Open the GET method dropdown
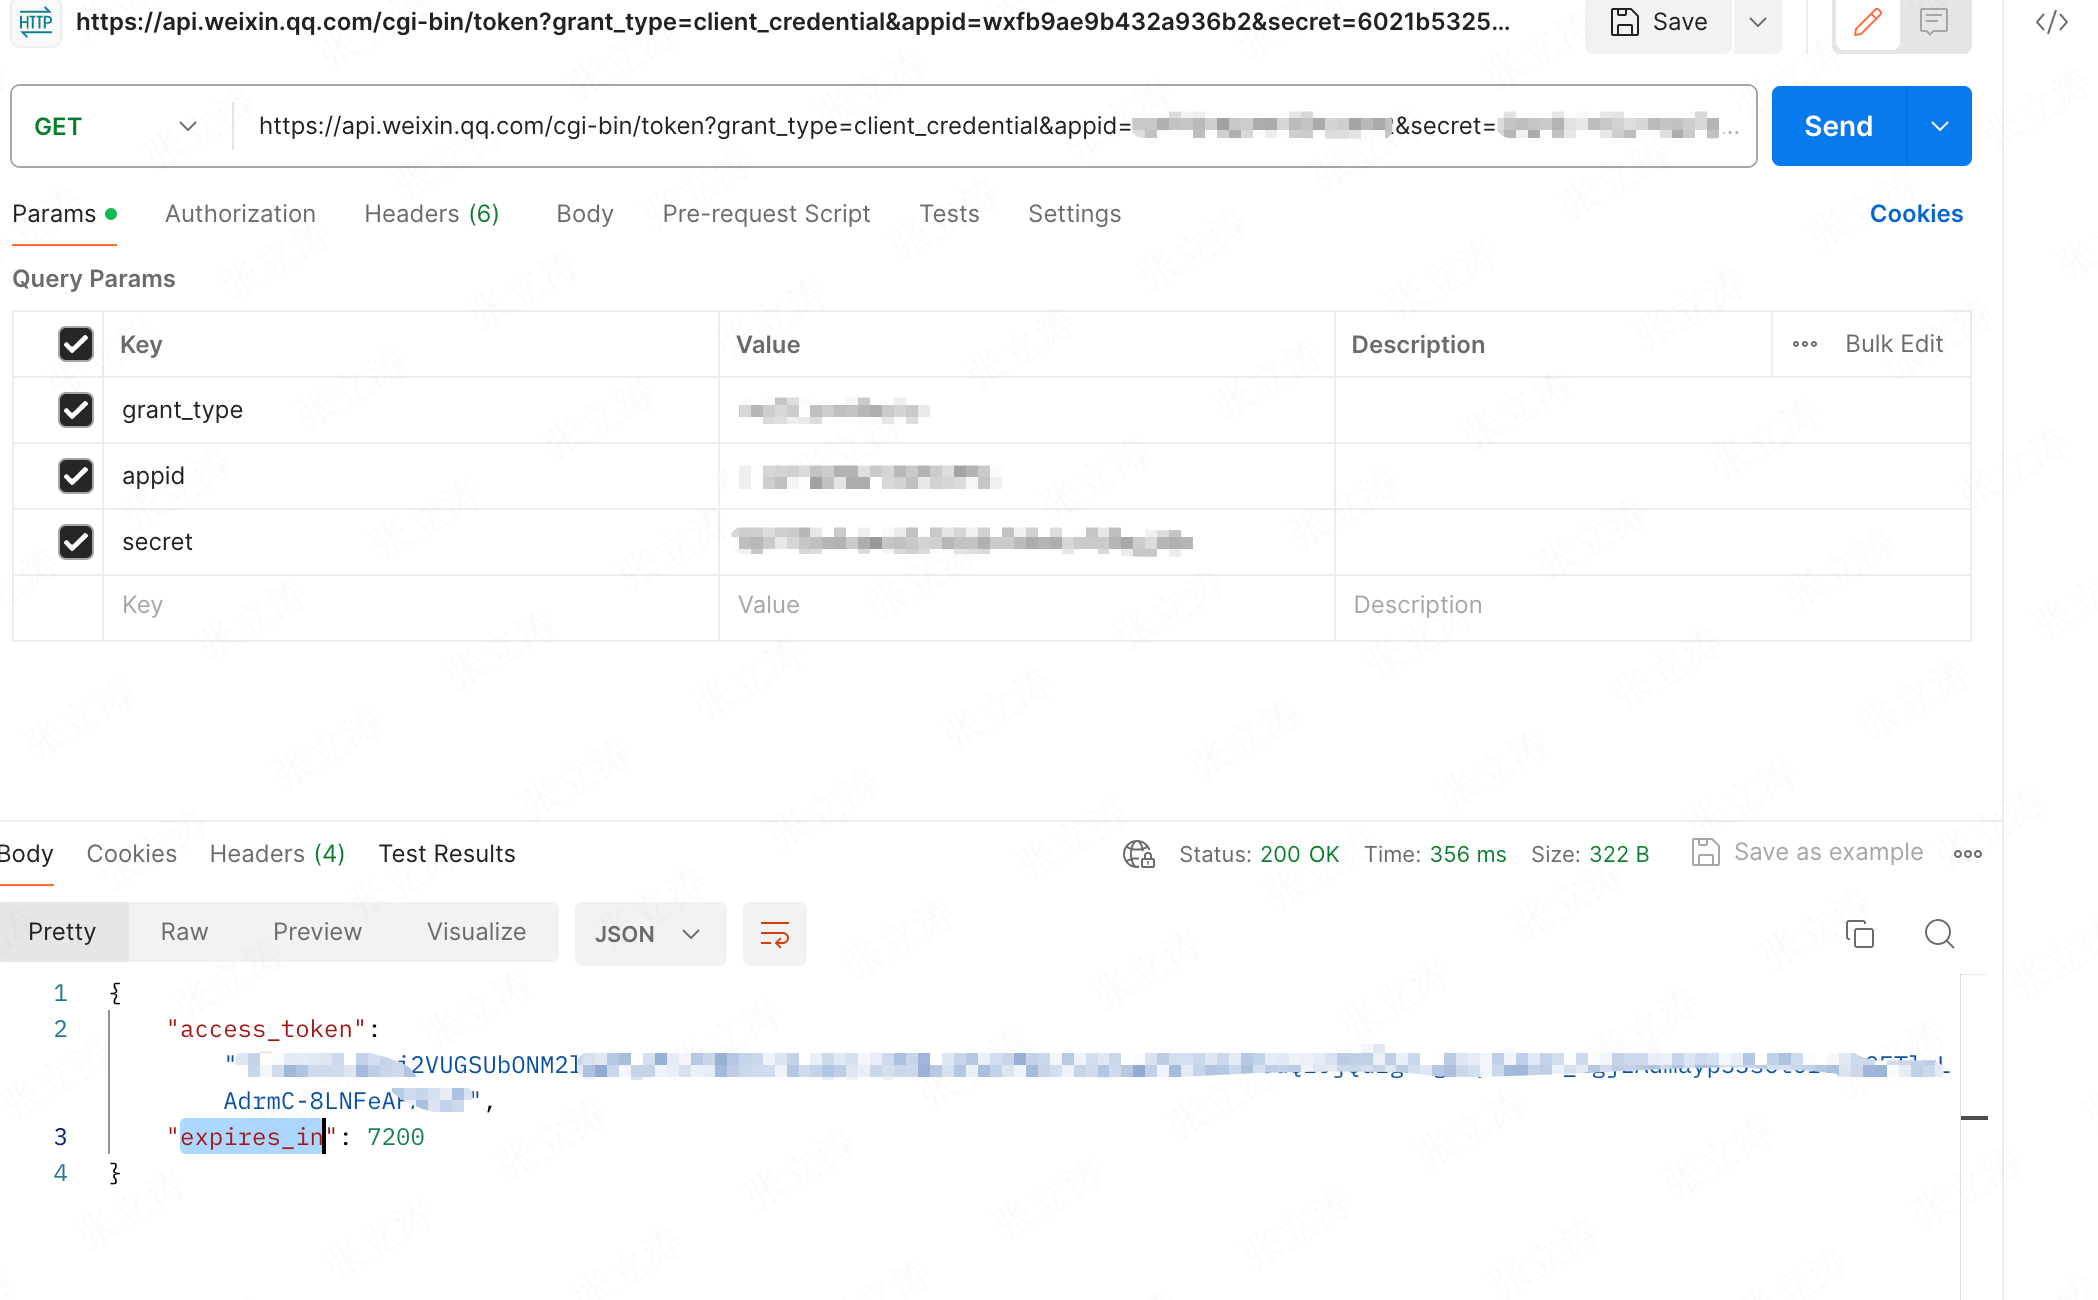This screenshot has width=2098, height=1300. 115,126
